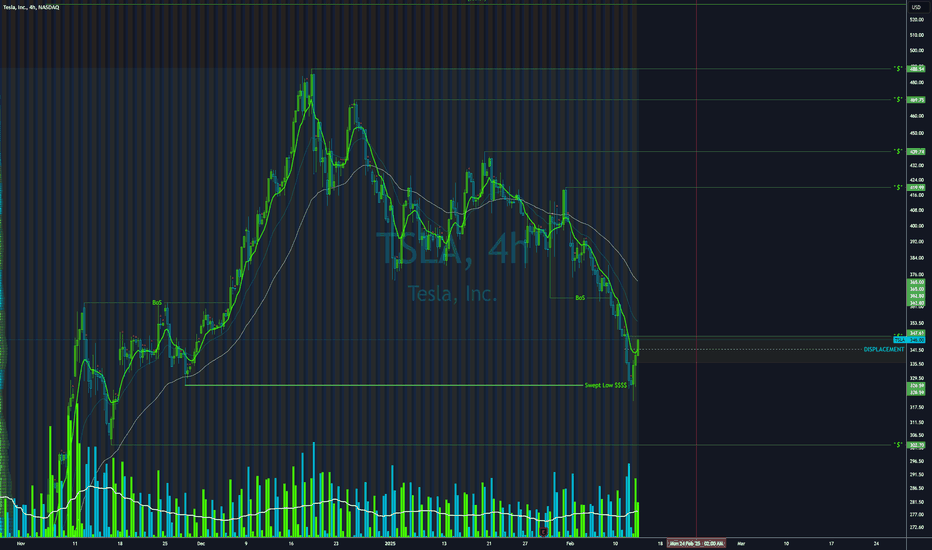The height and width of the screenshot is (550, 932).
Task: Click the blue TSLA last-price label on the axis
Action: tap(909, 340)
